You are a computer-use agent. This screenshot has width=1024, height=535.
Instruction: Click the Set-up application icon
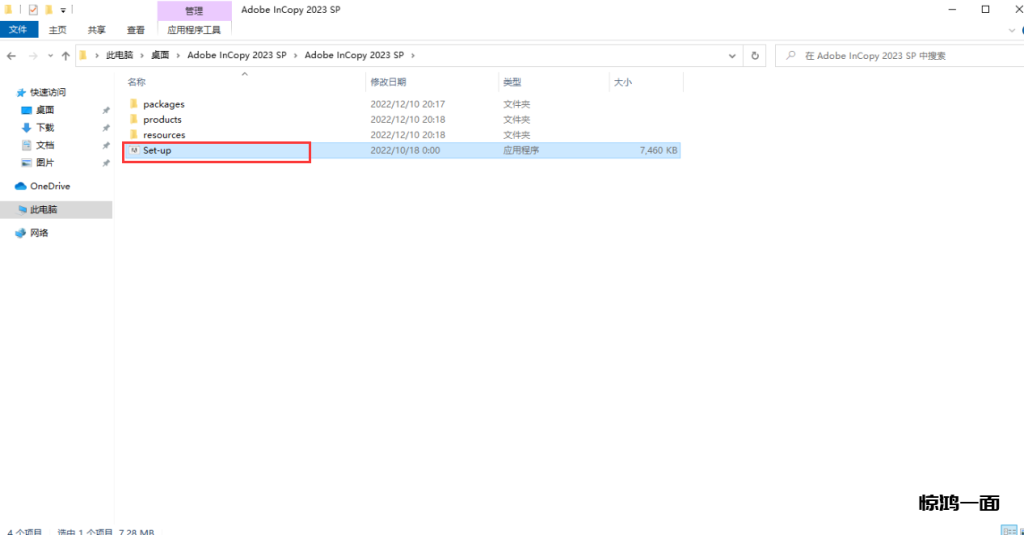pos(133,151)
